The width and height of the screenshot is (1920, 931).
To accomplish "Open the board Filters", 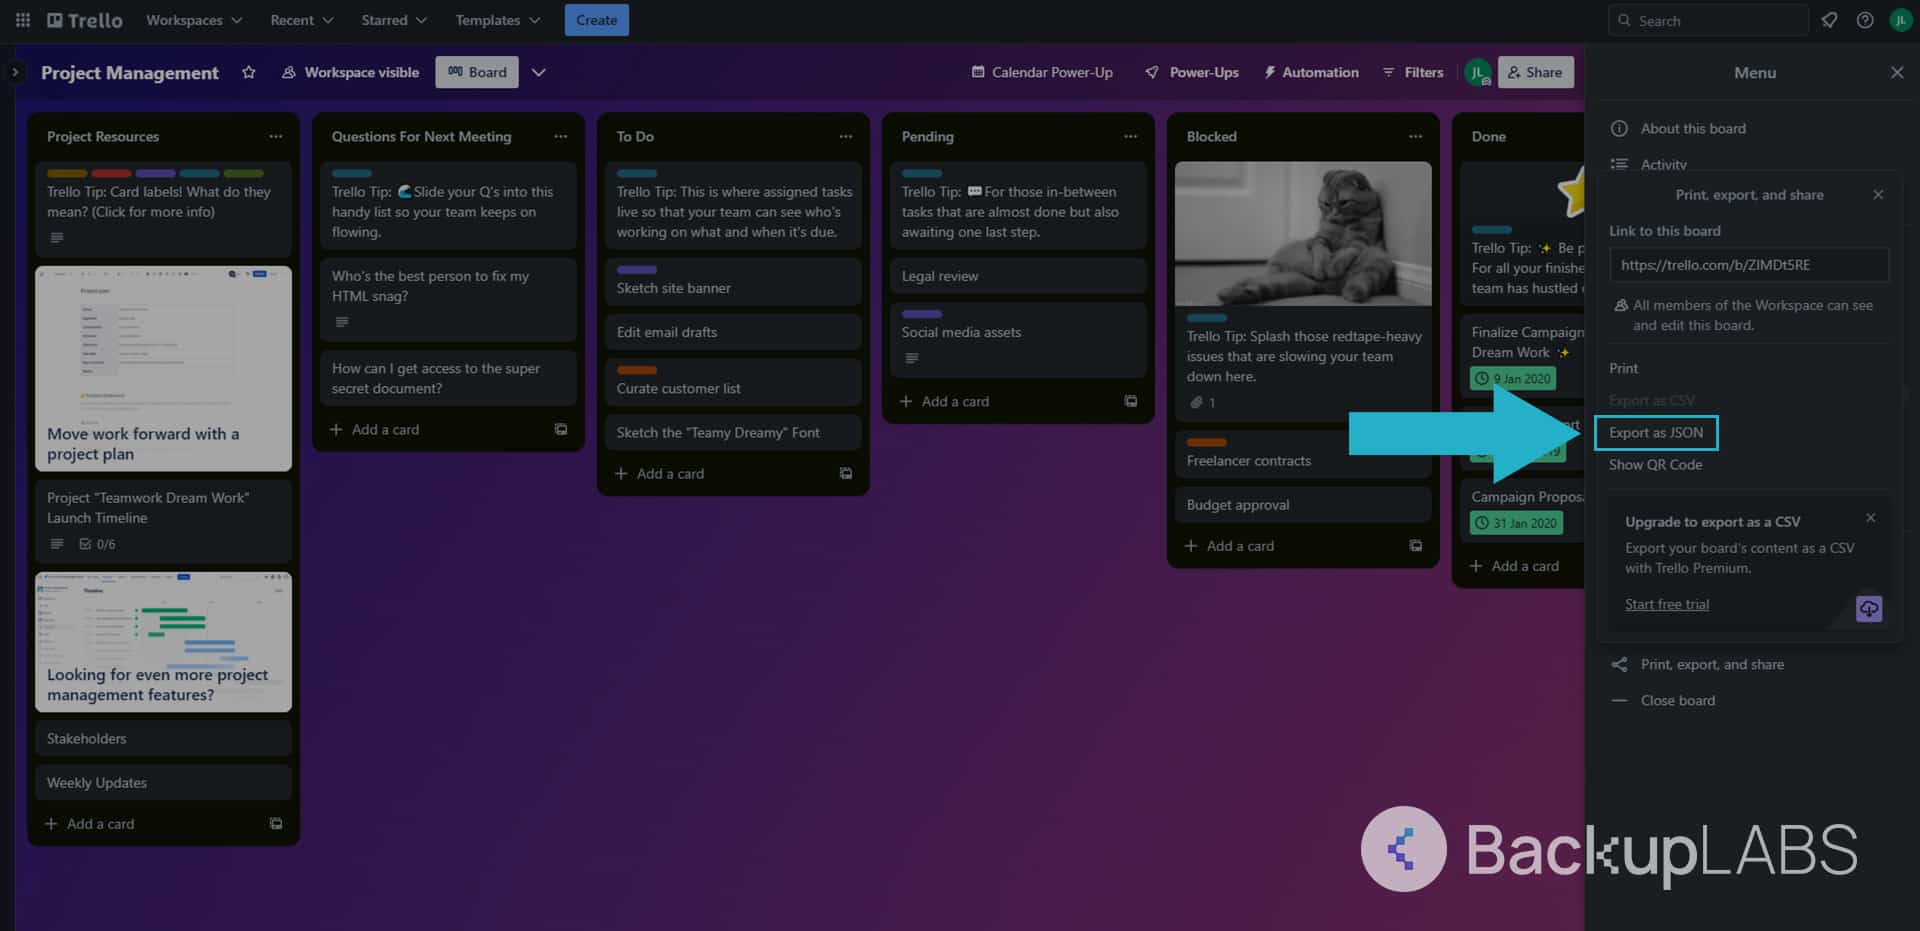I will [1413, 72].
